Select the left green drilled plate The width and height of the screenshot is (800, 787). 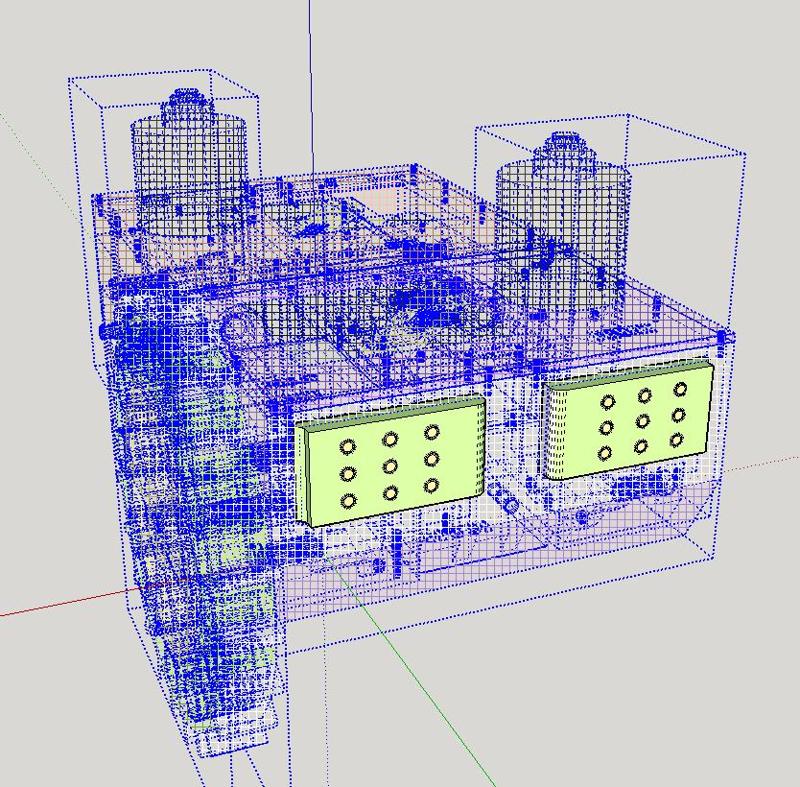(x=390, y=463)
